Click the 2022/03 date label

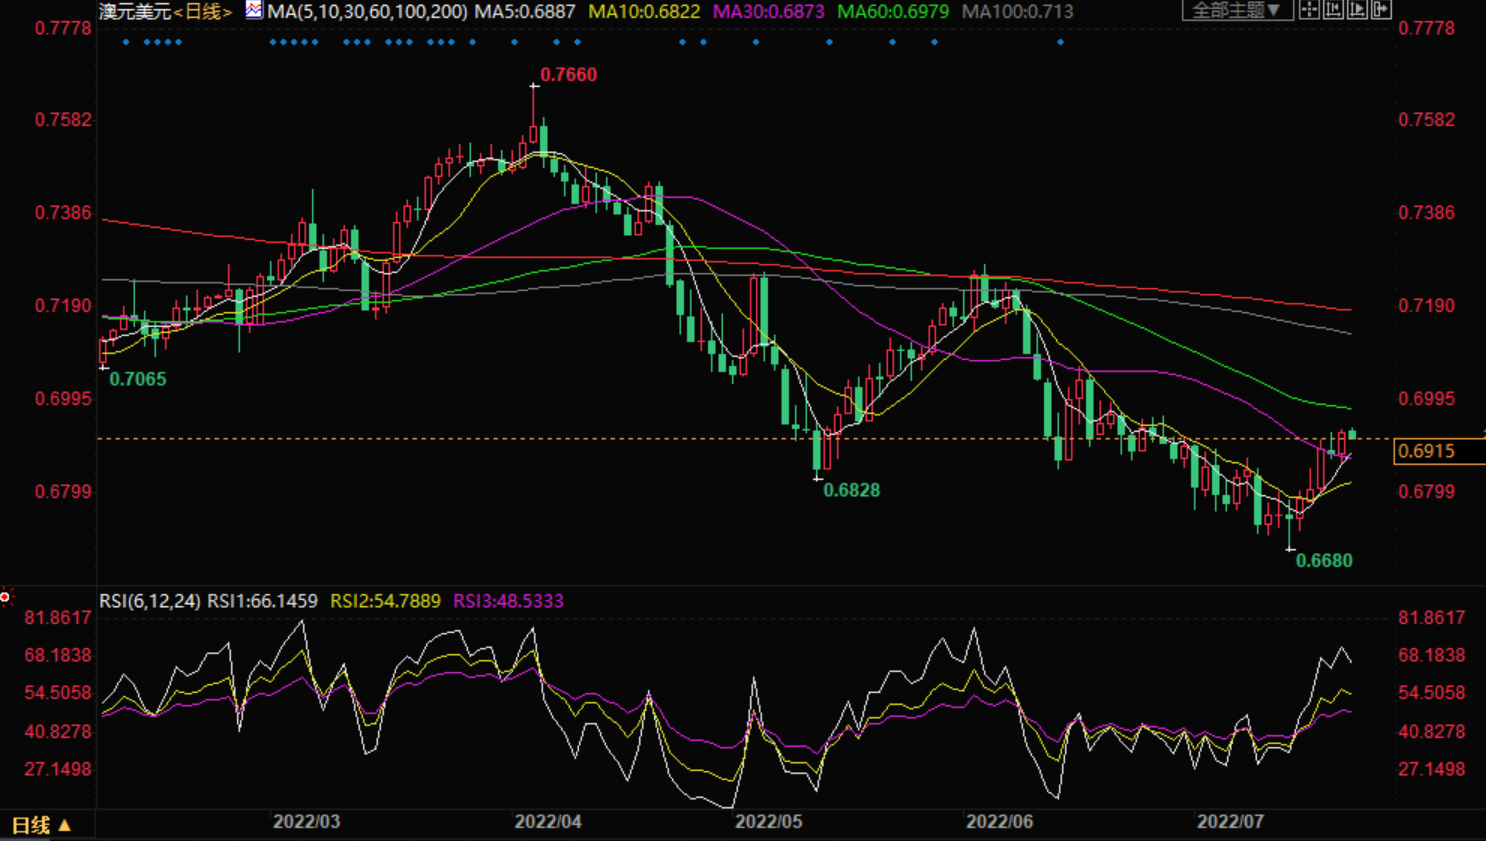[x=306, y=822]
